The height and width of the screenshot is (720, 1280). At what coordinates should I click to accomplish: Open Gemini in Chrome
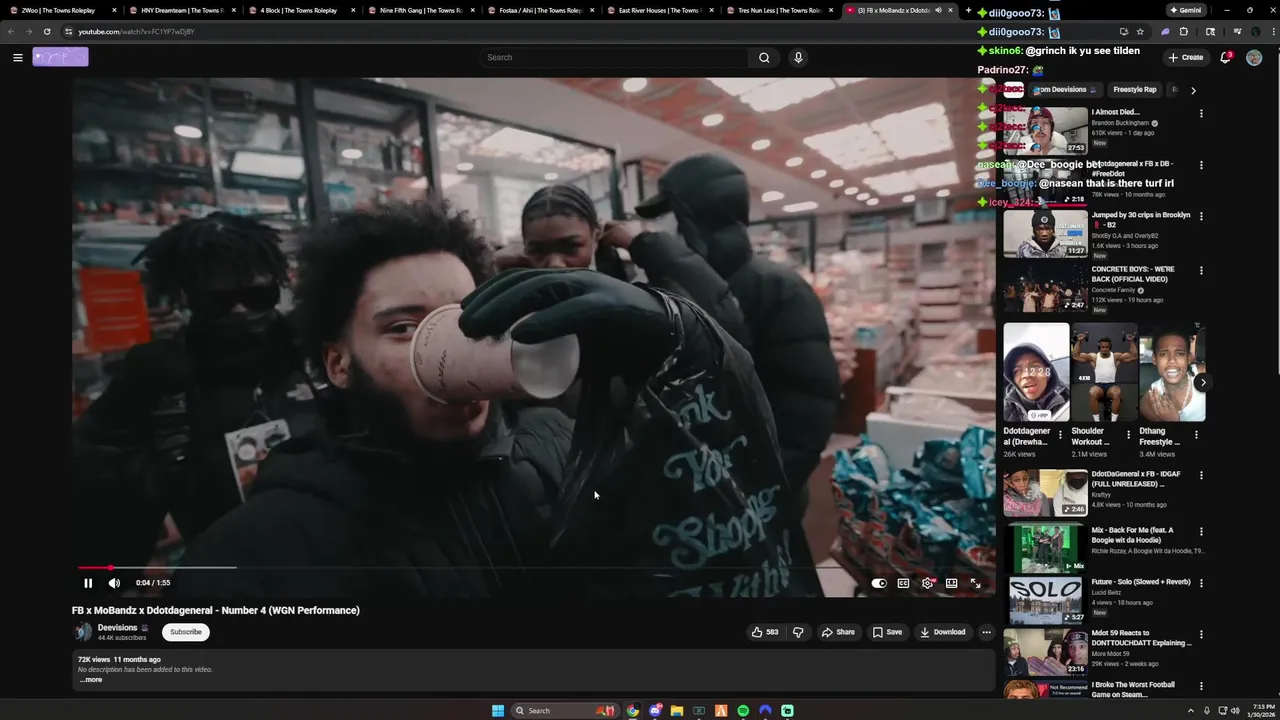(x=1186, y=10)
